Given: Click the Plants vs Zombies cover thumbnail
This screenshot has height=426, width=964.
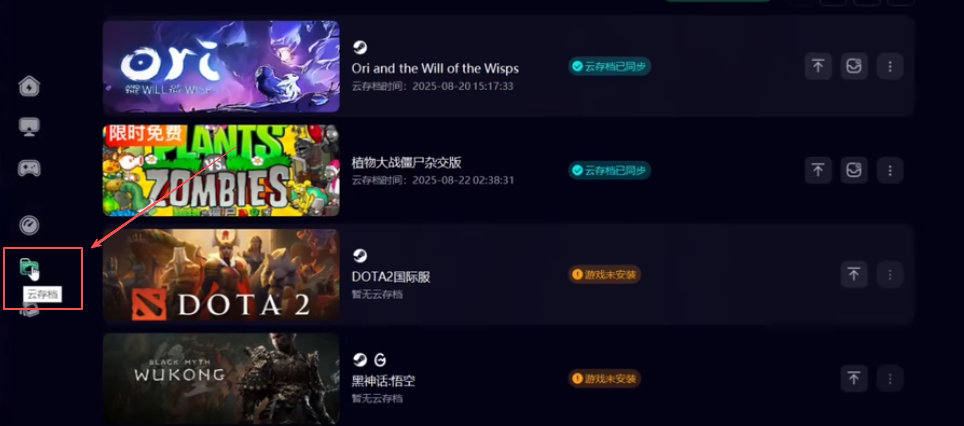Looking at the screenshot, I should point(221,170).
